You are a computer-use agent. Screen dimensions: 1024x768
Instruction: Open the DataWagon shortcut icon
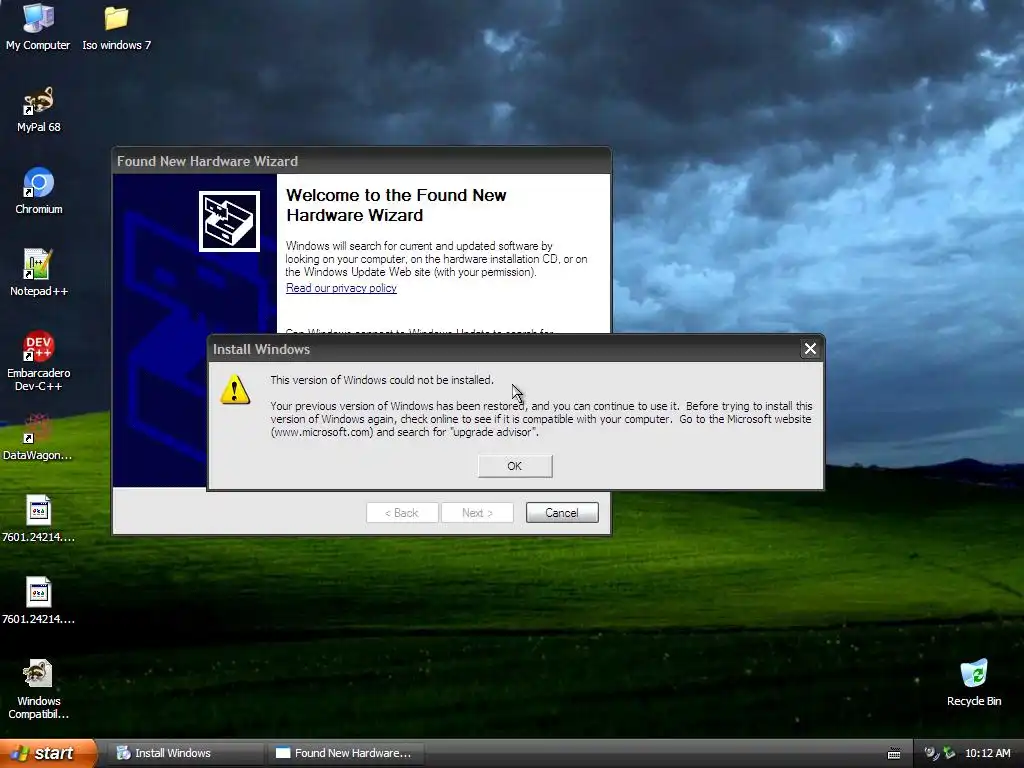coord(38,436)
